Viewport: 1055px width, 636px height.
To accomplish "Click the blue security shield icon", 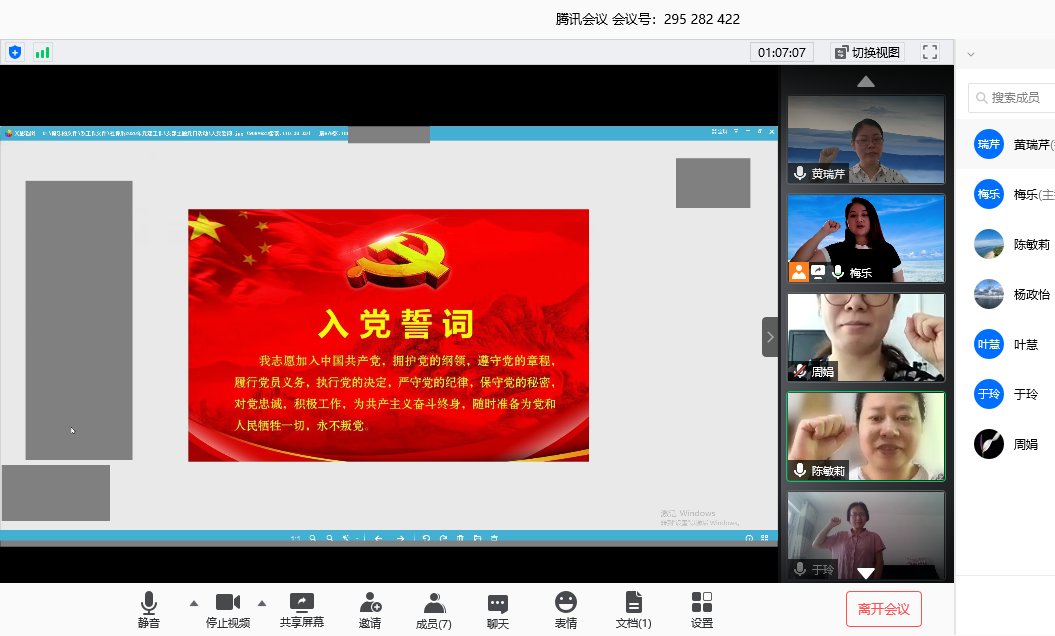I will tap(14, 52).
